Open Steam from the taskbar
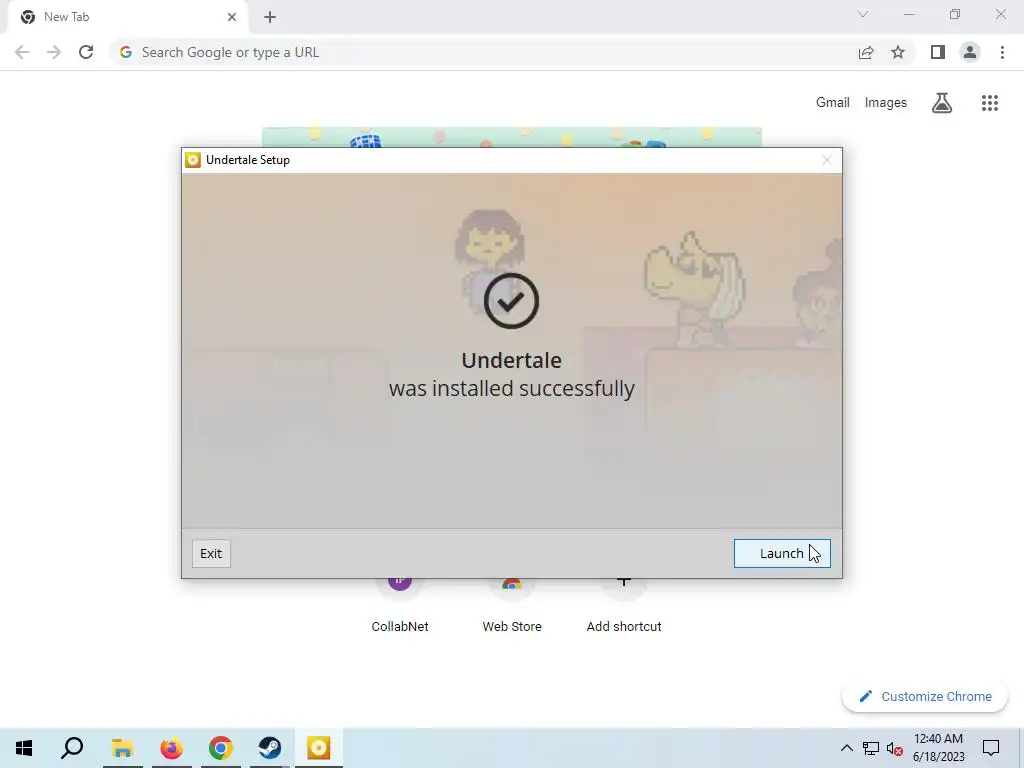The width and height of the screenshot is (1024, 768). click(269, 748)
